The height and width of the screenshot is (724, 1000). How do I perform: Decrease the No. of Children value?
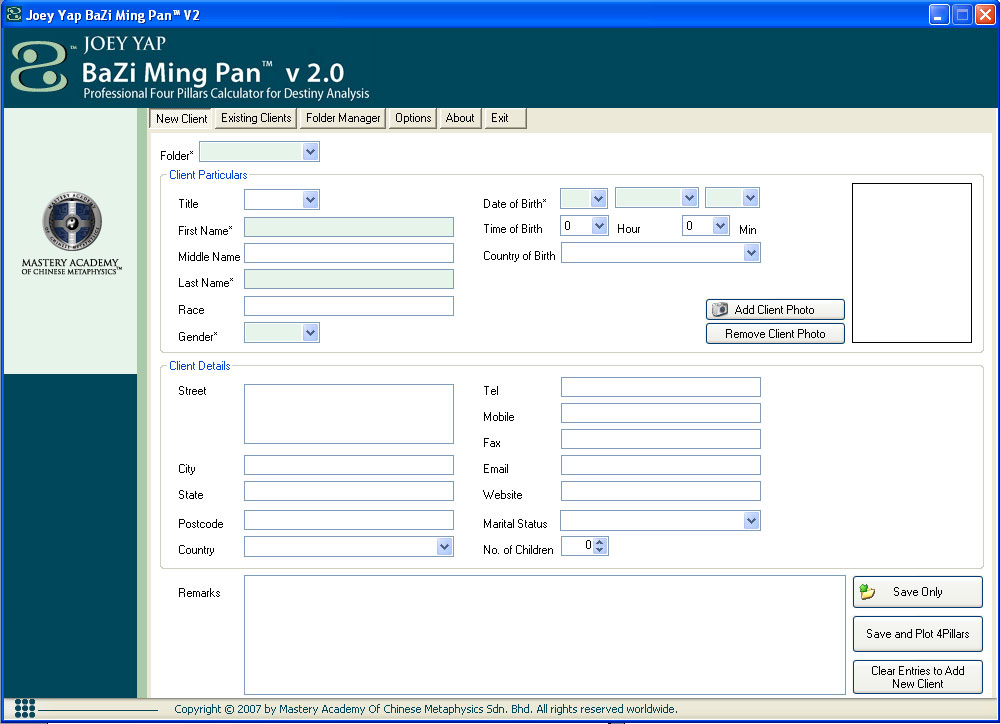599,550
